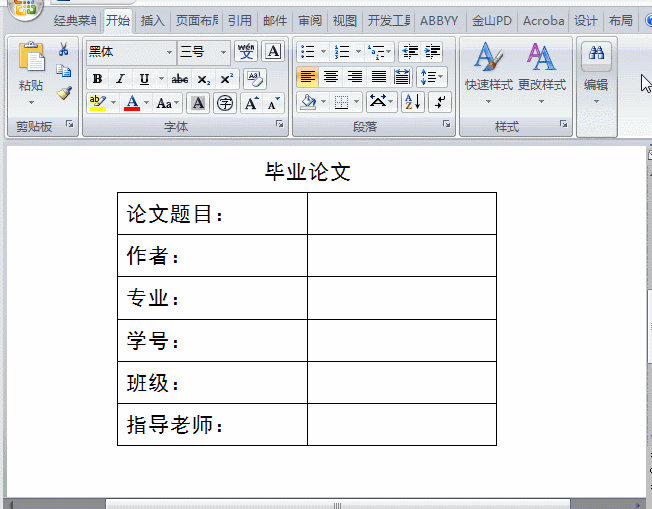Click the empty cell beside 论文题目

[x=402, y=213]
